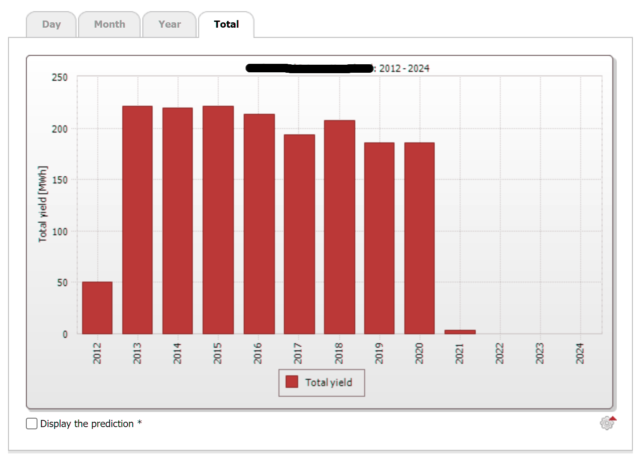
Task: Click the Total yield legend label
Action: click(329, 382)
